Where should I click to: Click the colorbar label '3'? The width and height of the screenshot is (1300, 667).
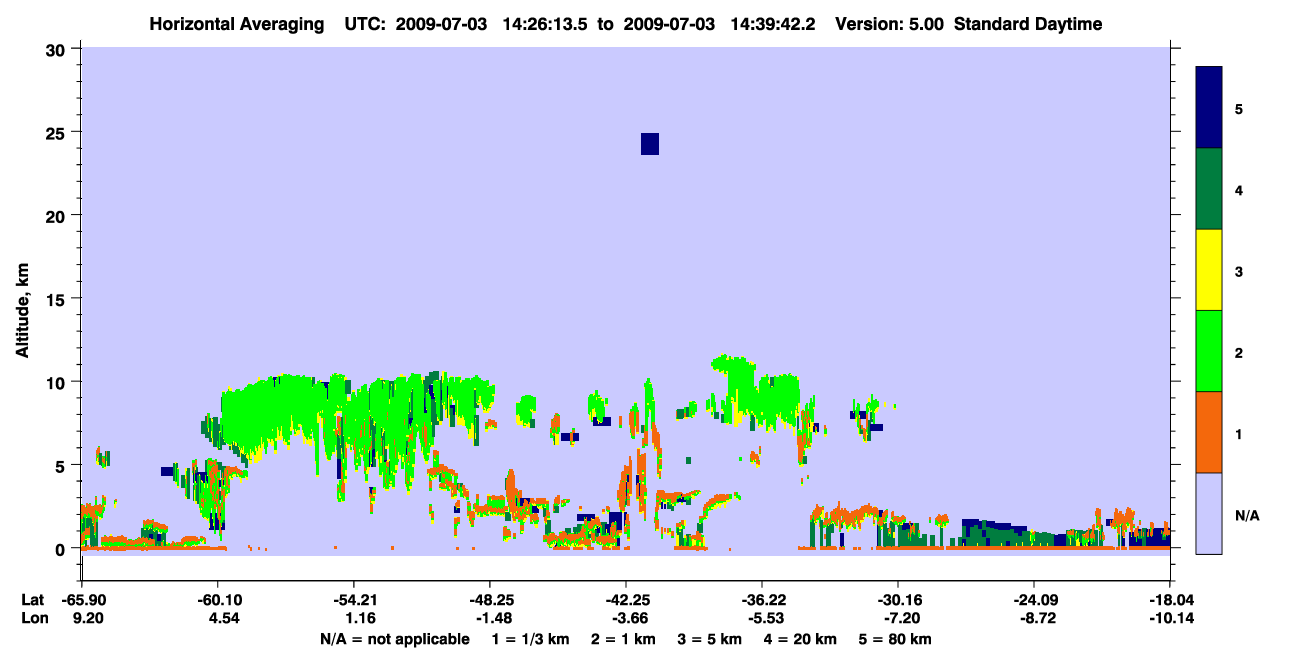click(1239, 271)
